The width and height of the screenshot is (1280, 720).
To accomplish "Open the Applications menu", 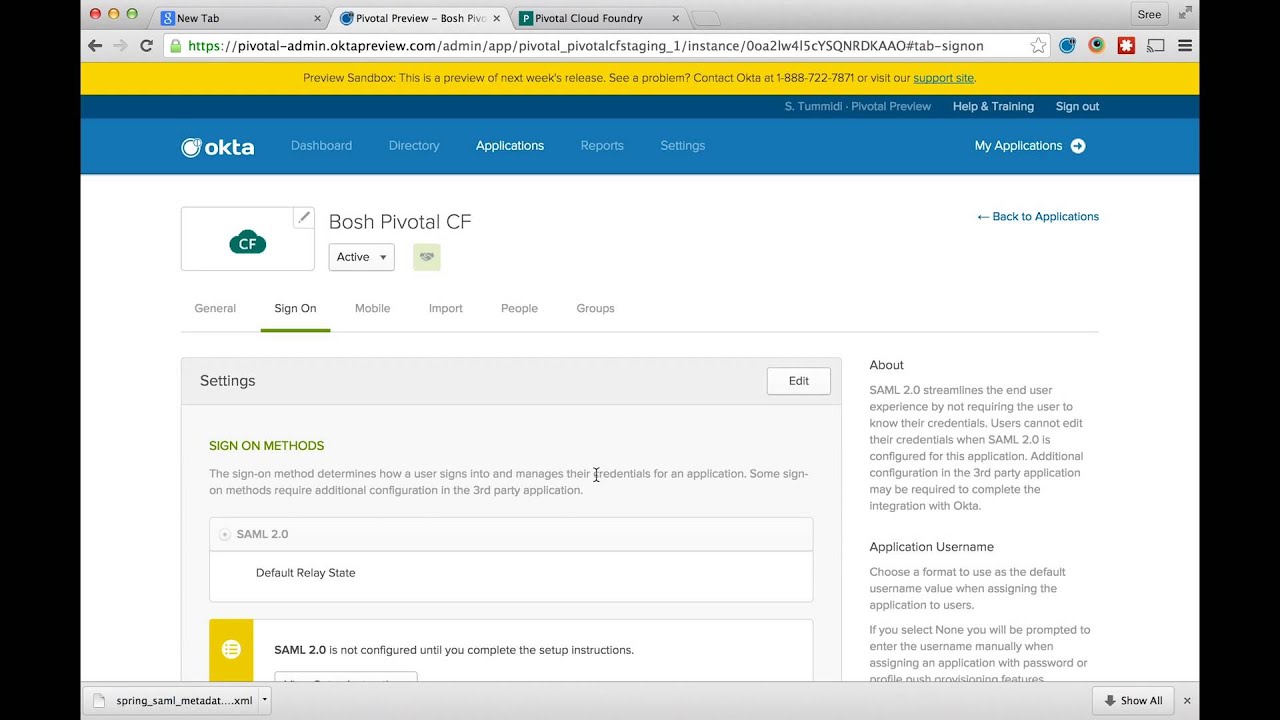I will click(x=510, y=146).
